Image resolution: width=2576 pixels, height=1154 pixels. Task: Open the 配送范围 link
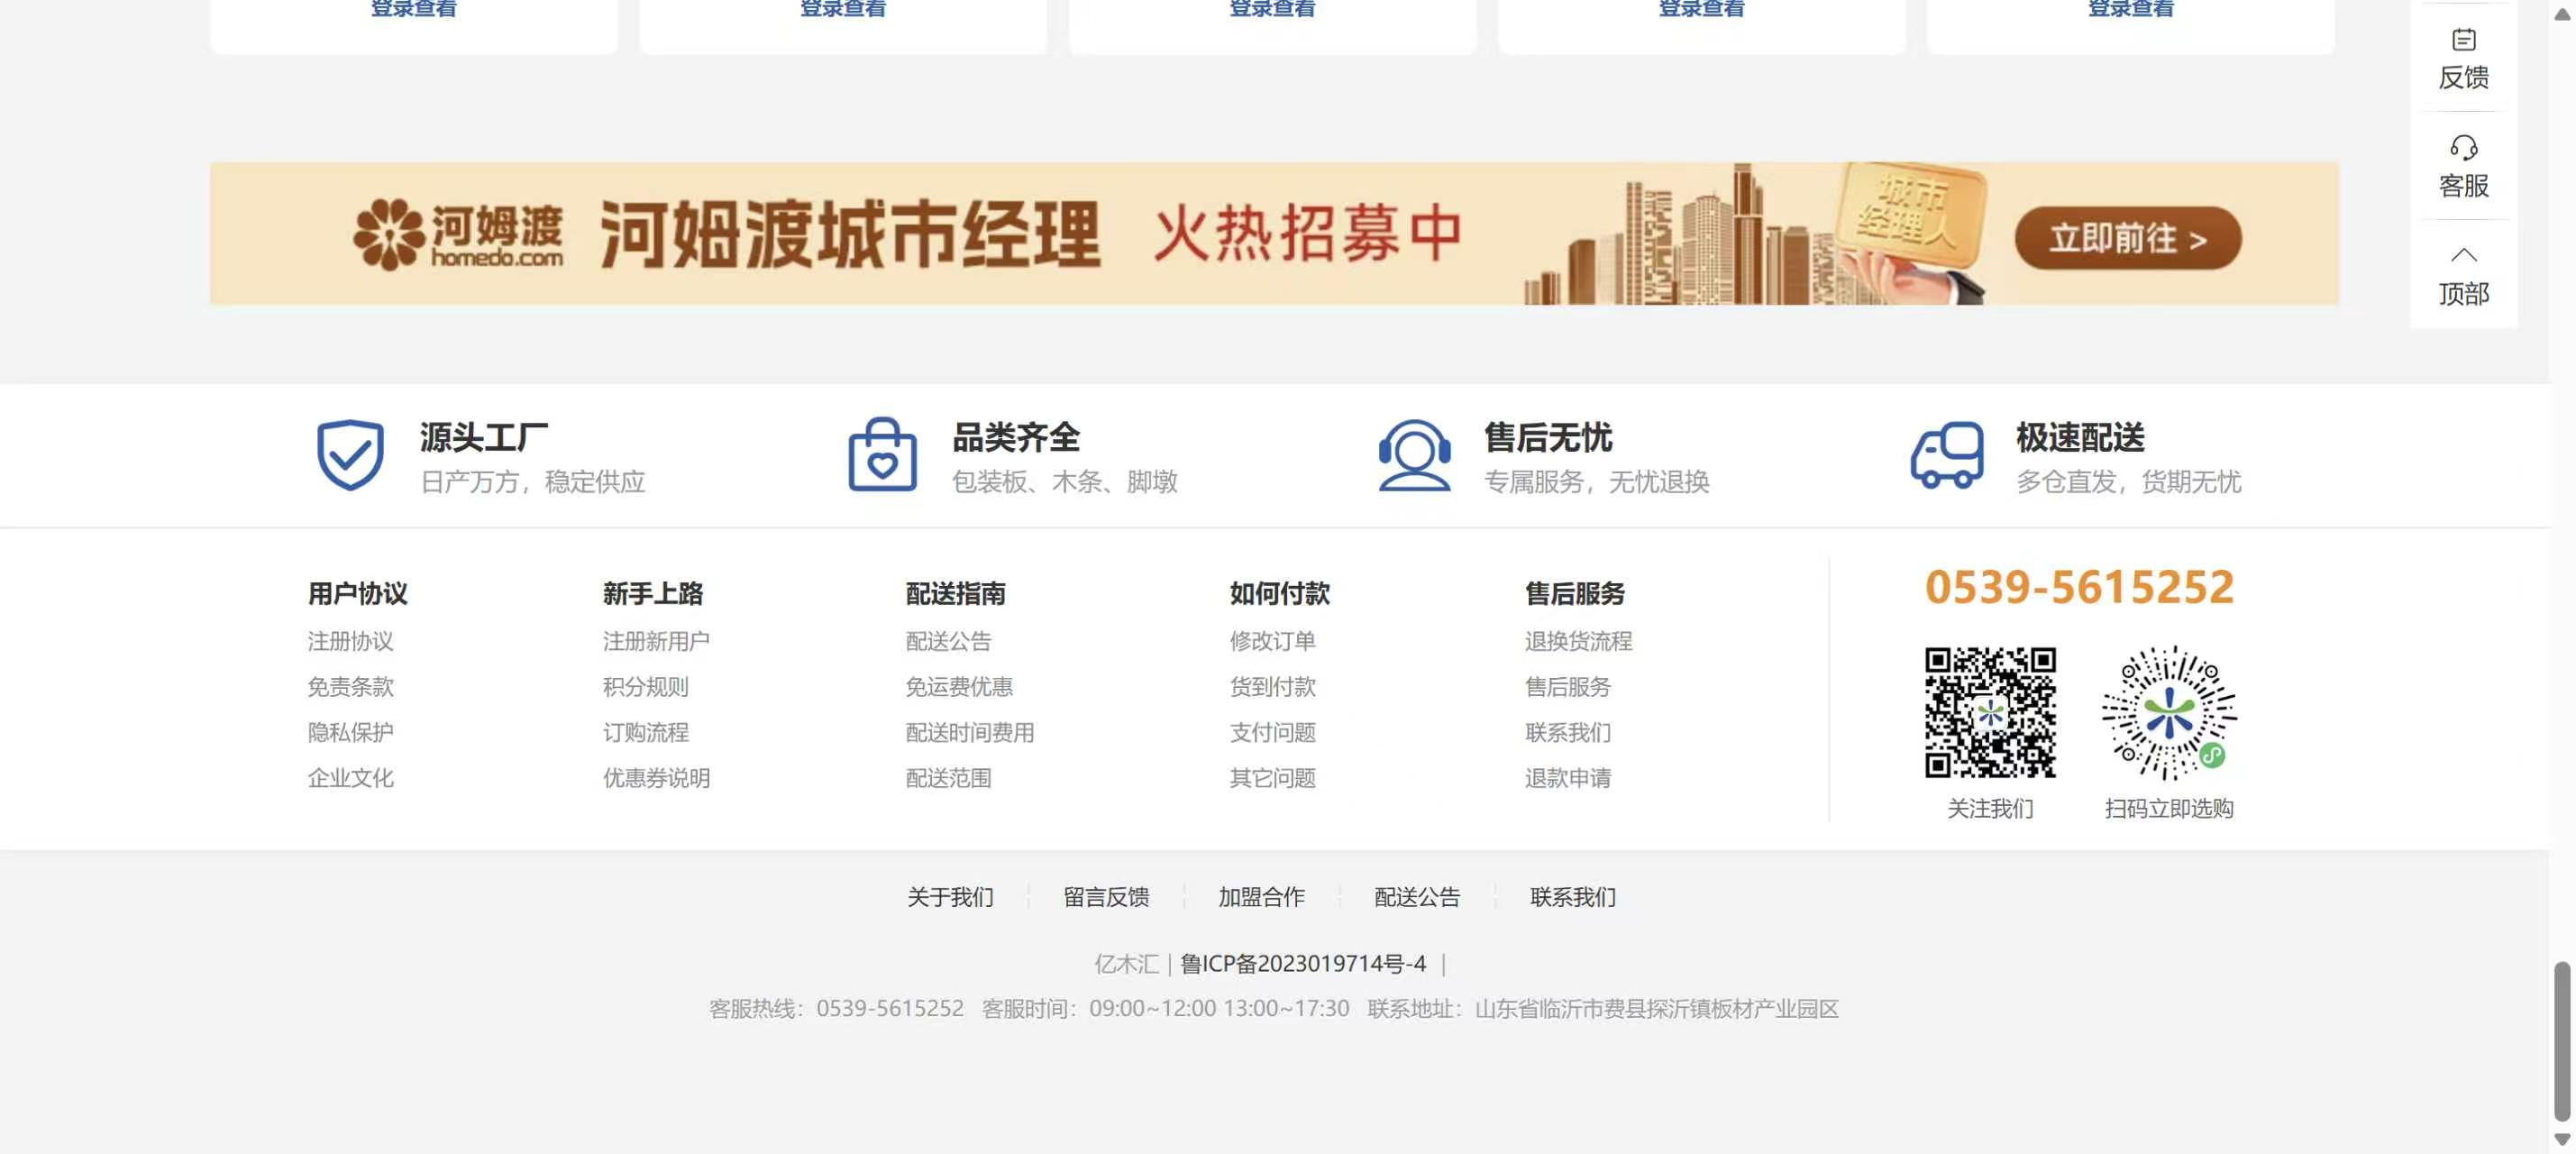(x=948, y=778)
